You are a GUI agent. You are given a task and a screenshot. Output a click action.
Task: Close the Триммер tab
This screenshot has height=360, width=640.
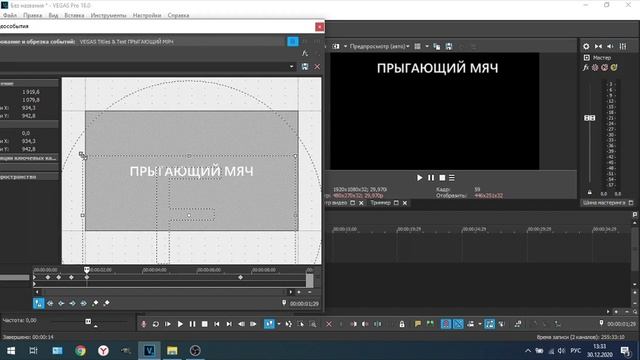pyautogui.click(x=405, y=203)
